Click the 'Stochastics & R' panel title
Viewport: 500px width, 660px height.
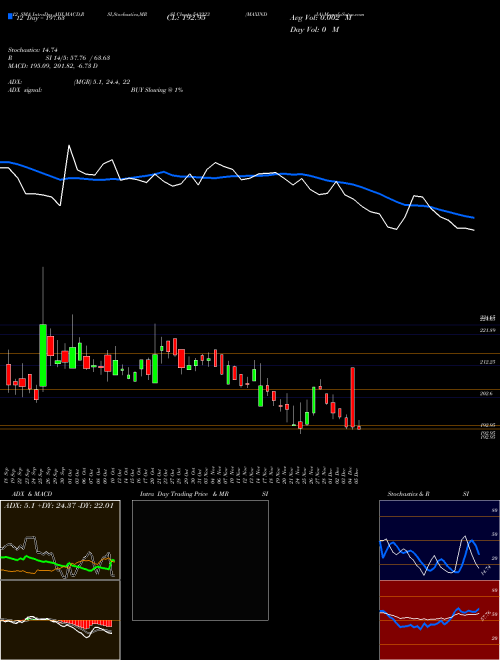click(x=409, y=494)
